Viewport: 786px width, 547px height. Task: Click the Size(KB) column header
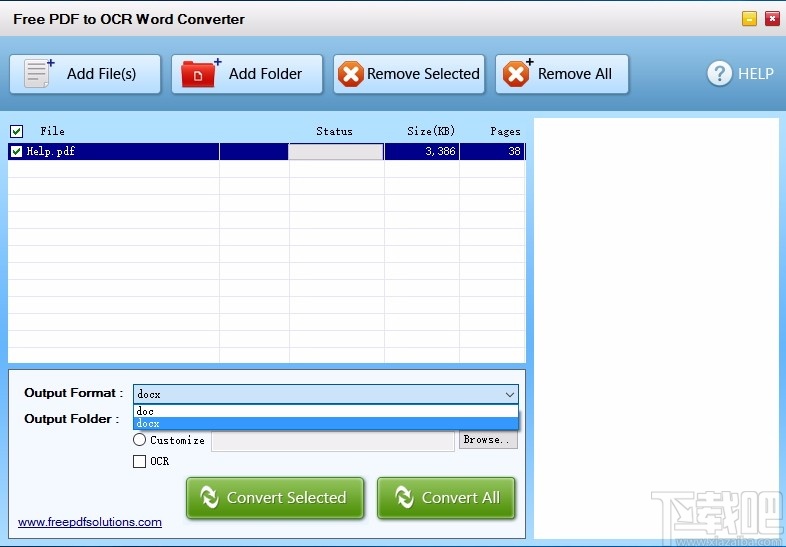click(x=431, y=131)
